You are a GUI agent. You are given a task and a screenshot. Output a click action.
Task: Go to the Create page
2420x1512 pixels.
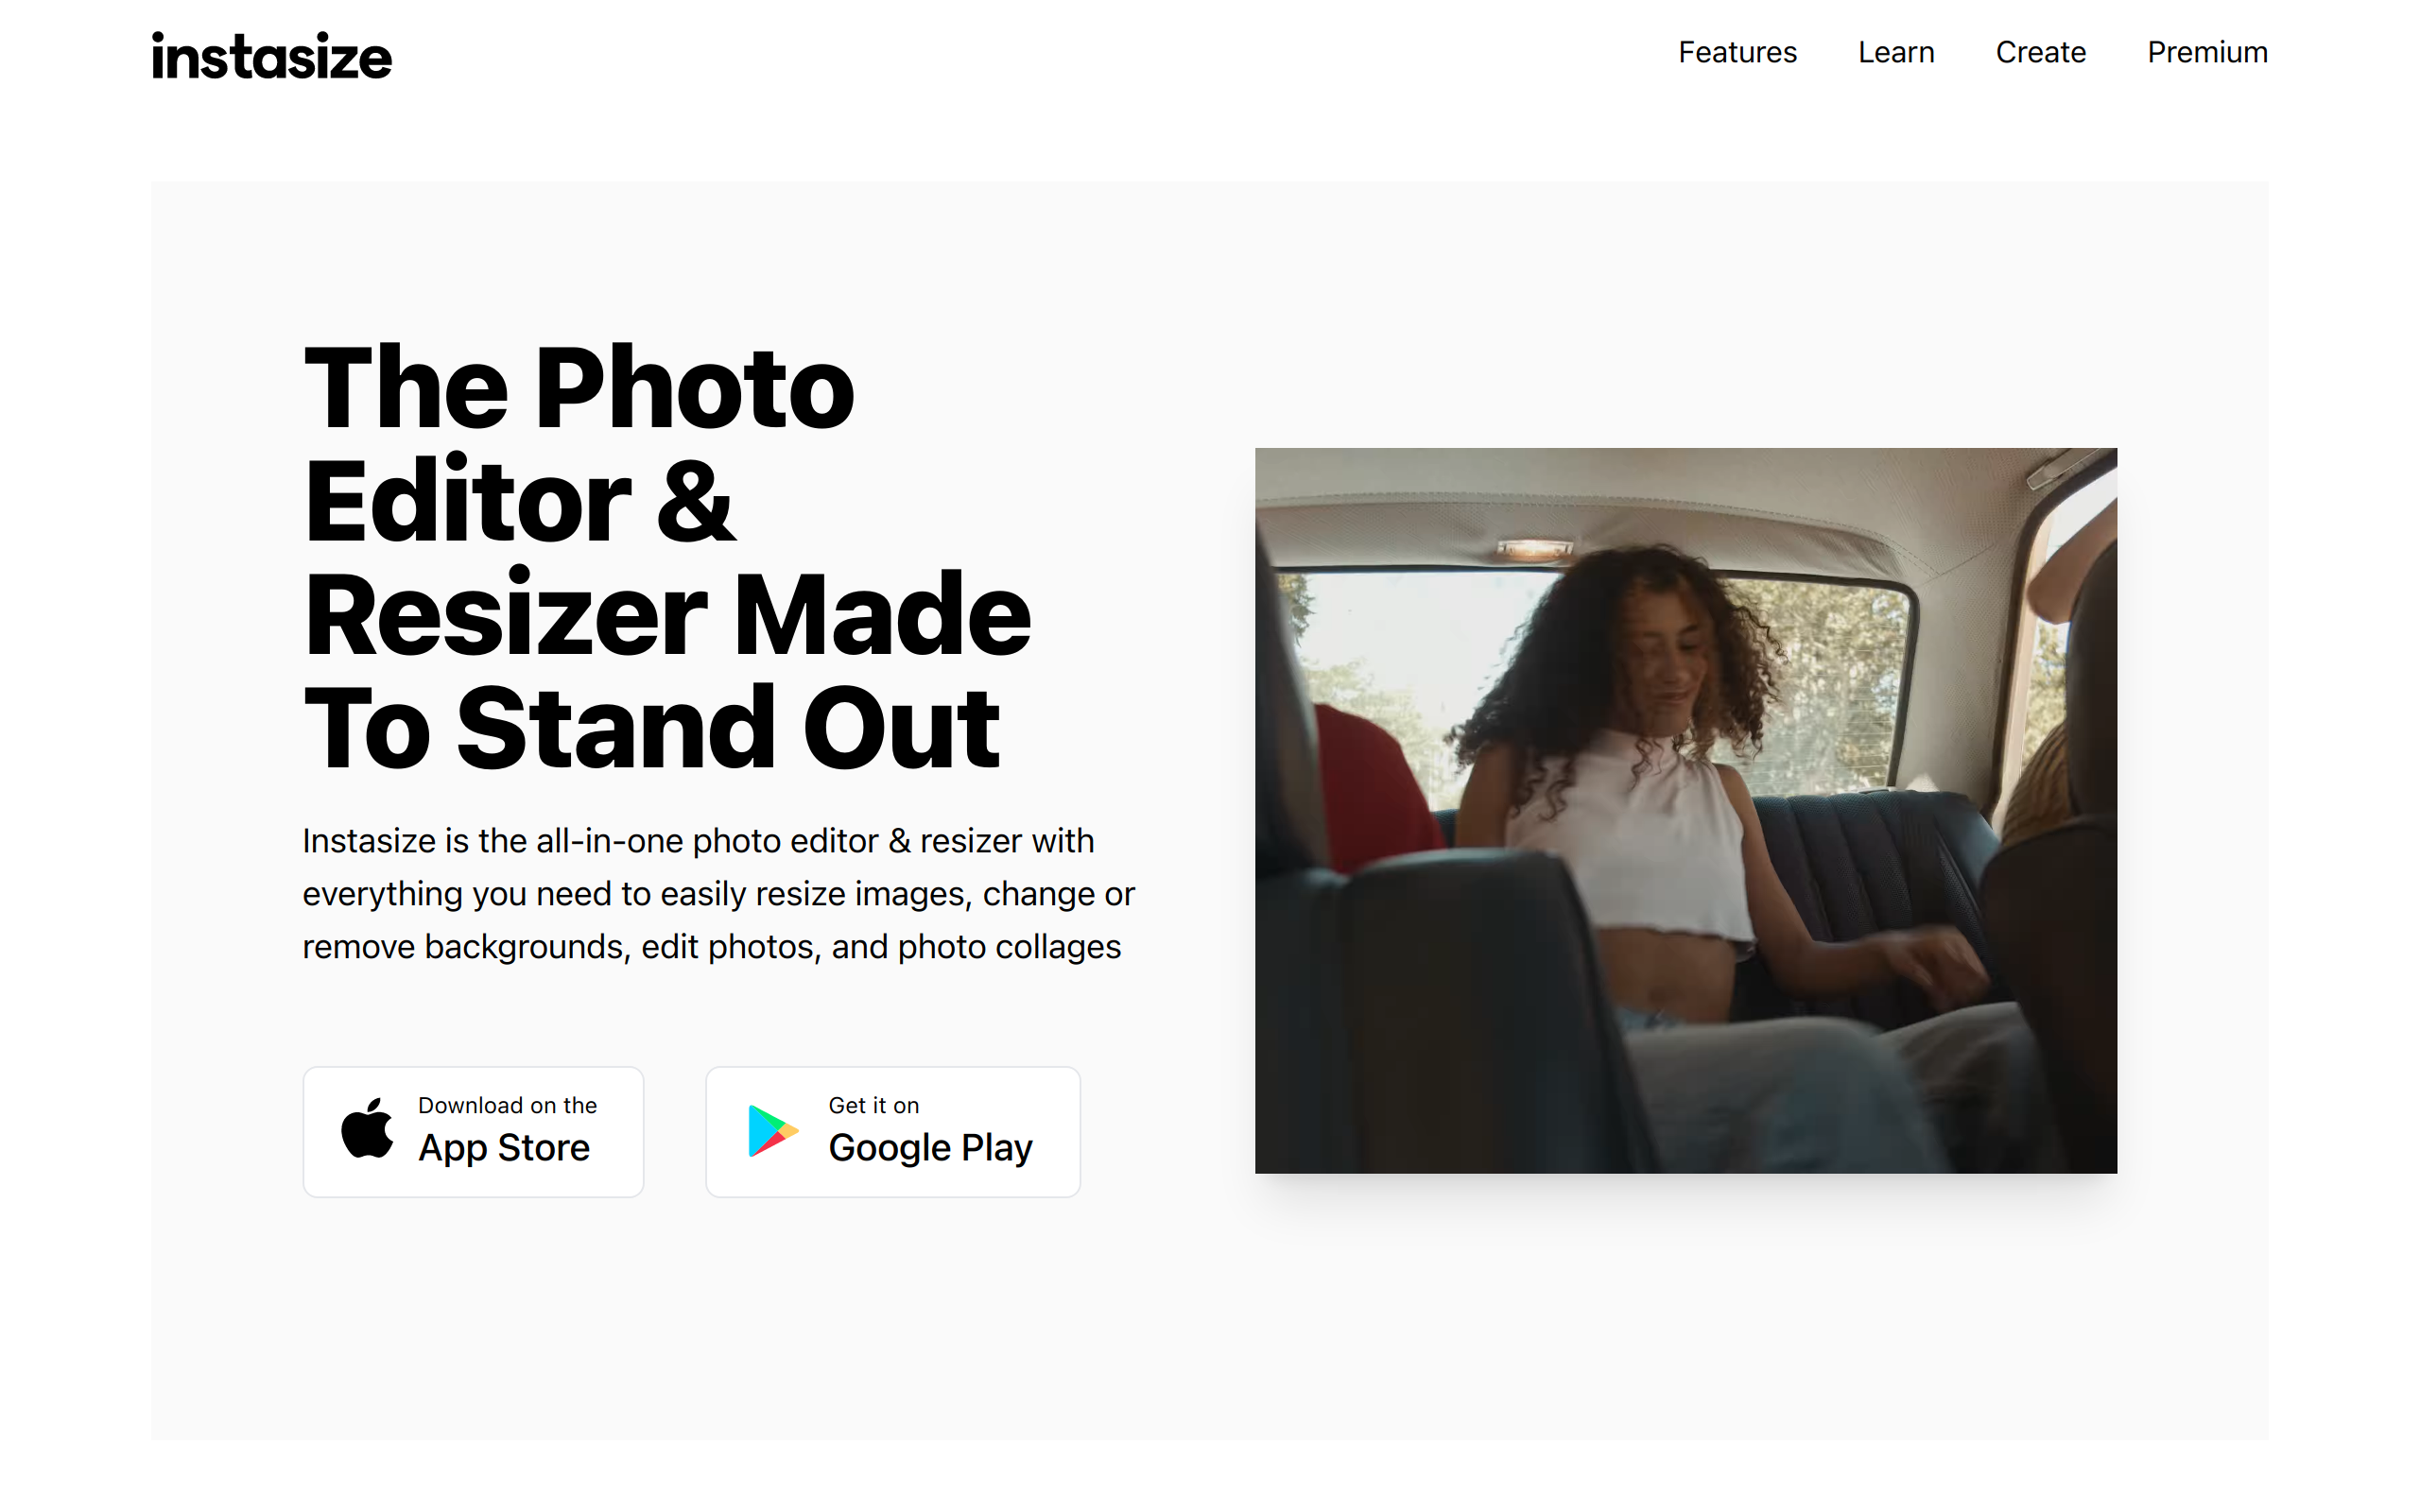[2040, 52]
